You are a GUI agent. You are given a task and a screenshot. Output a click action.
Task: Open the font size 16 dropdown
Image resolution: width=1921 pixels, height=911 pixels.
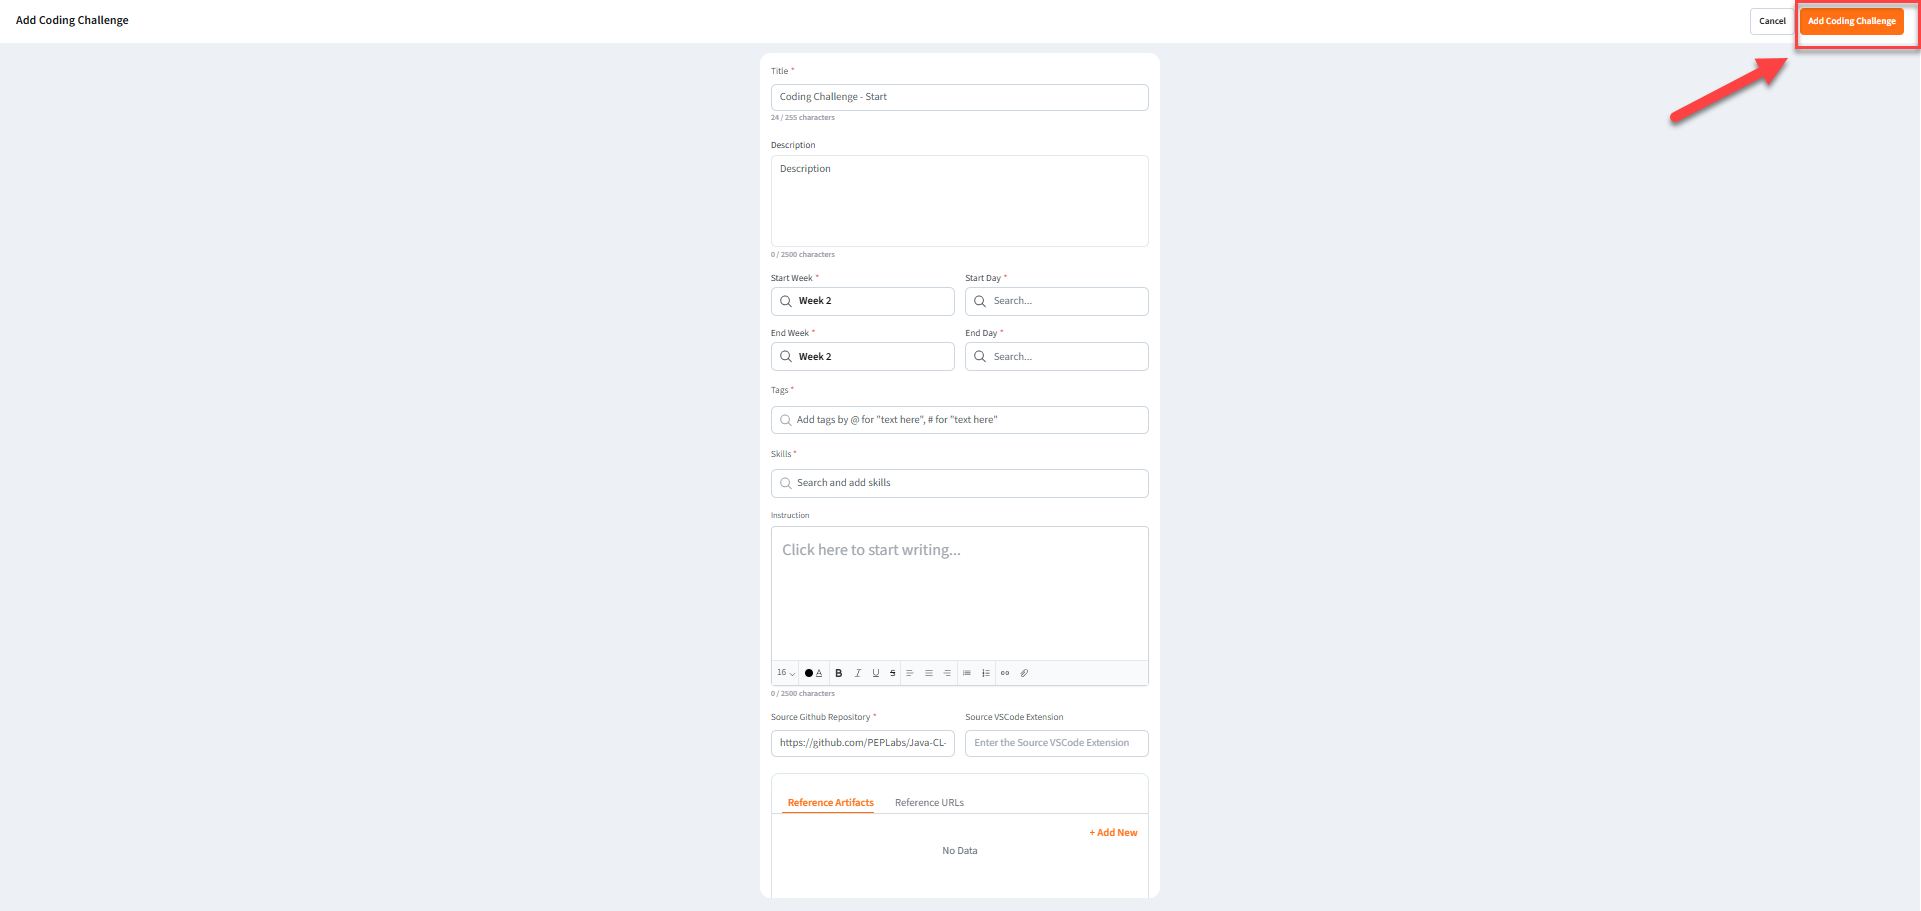(x=786, y=673)
